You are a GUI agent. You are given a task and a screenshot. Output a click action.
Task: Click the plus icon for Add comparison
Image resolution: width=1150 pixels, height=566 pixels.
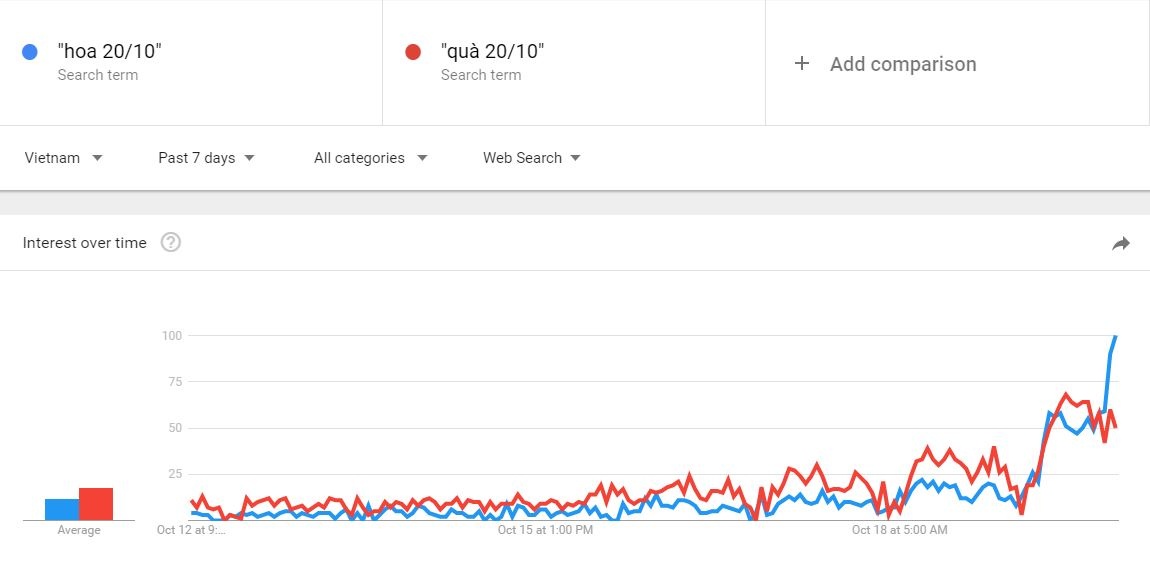pyautogui.click(x=801, y=64)
